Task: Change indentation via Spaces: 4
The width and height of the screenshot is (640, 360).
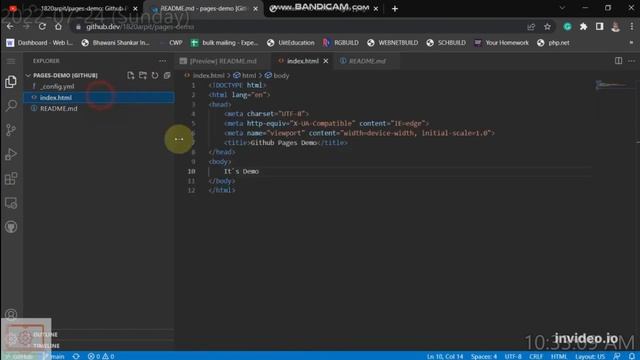Action: [484, 356]
